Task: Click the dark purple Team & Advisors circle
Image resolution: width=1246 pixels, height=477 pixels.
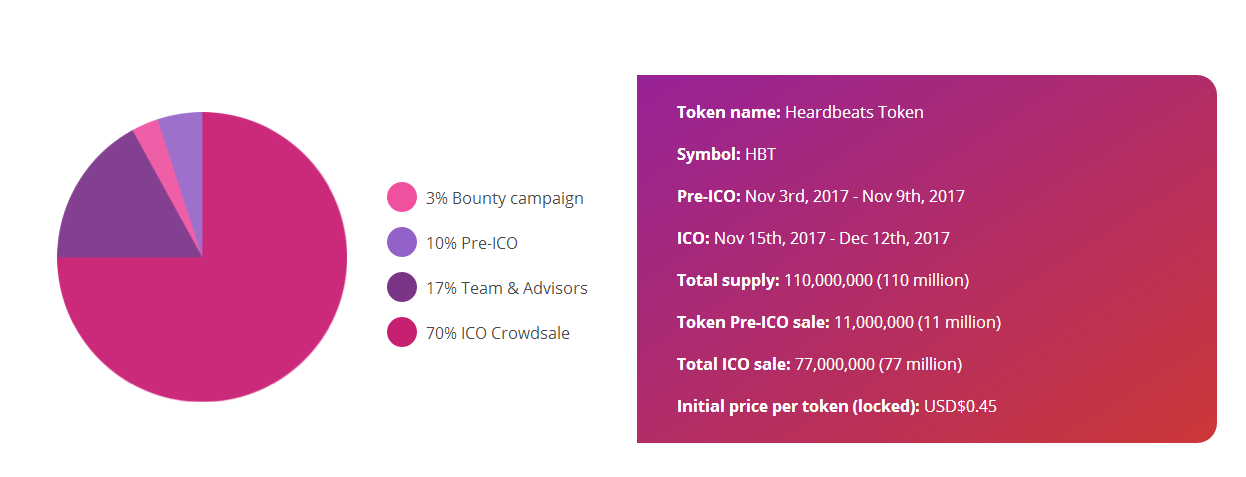Action: tap(401, 287)
